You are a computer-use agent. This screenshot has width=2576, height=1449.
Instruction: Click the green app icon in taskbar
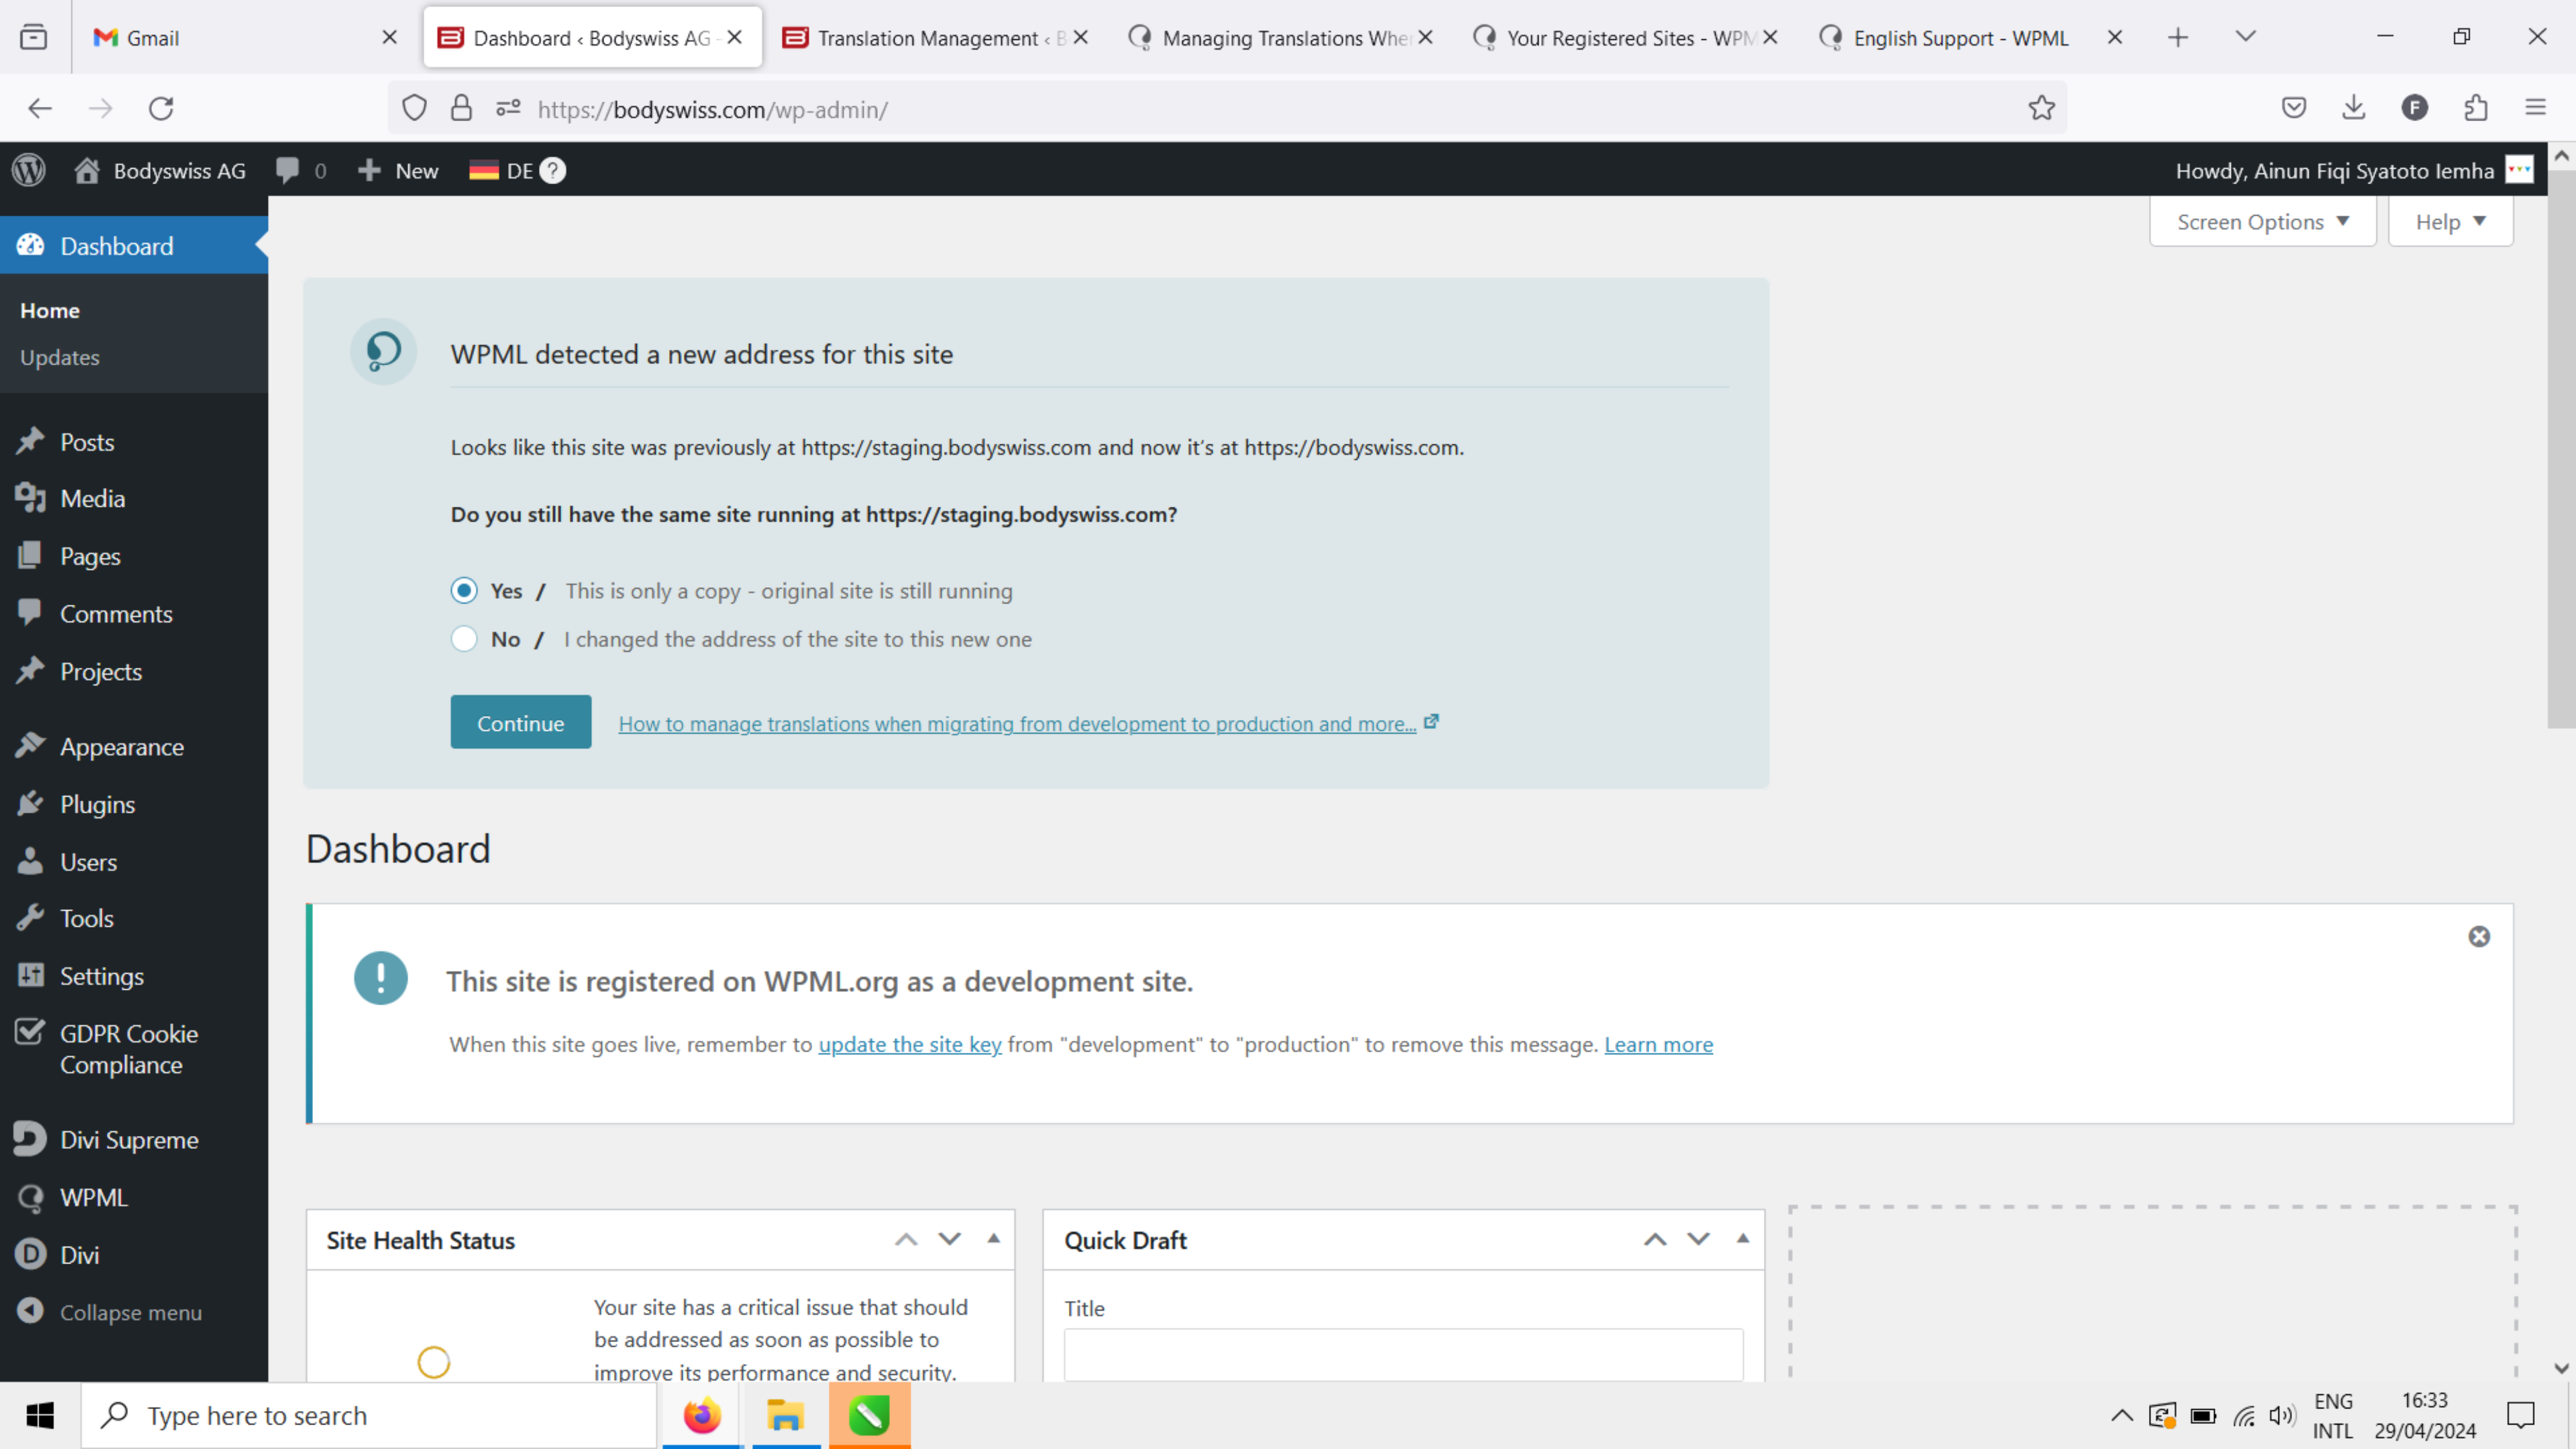point(869,1416)
